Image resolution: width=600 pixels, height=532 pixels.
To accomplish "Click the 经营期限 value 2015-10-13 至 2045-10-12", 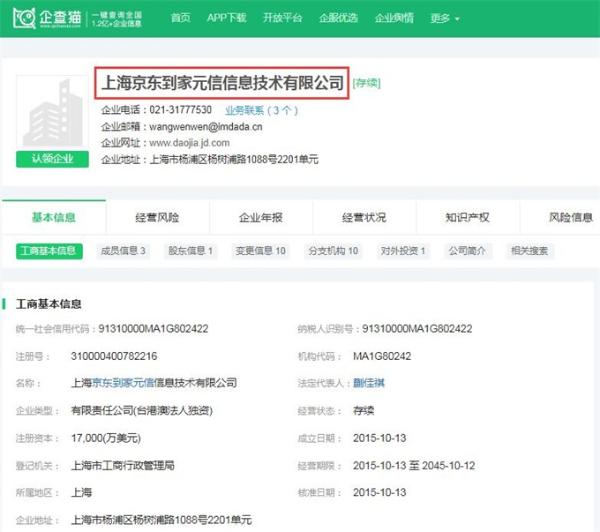I will tap(414, 466).
